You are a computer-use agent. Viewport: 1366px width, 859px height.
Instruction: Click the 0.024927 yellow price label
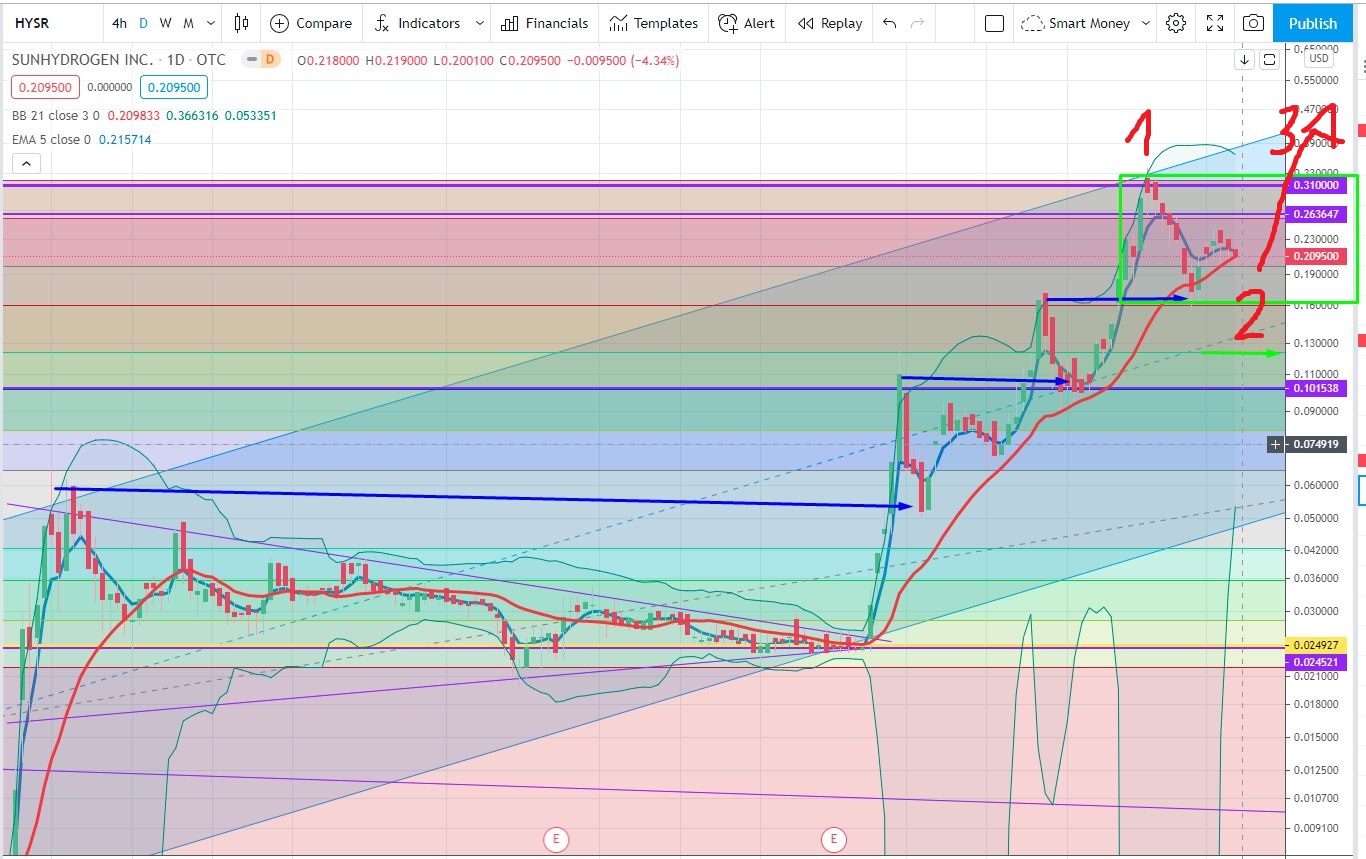pyautogui.click(x=1316, y=645)
